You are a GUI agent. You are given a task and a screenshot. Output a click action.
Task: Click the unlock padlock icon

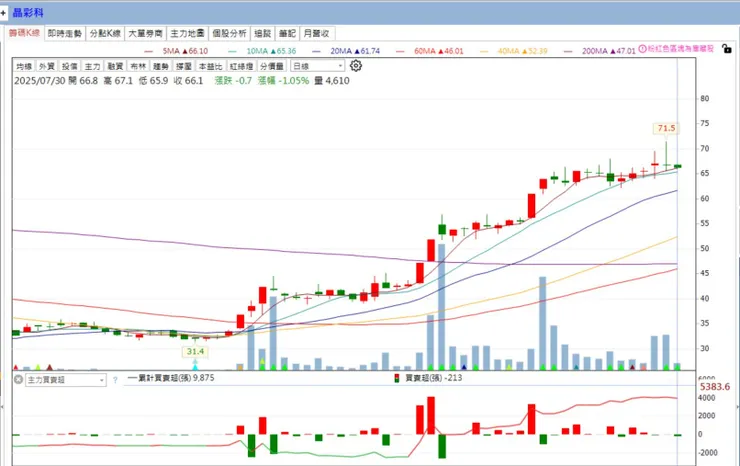click(x=727, y=48)
